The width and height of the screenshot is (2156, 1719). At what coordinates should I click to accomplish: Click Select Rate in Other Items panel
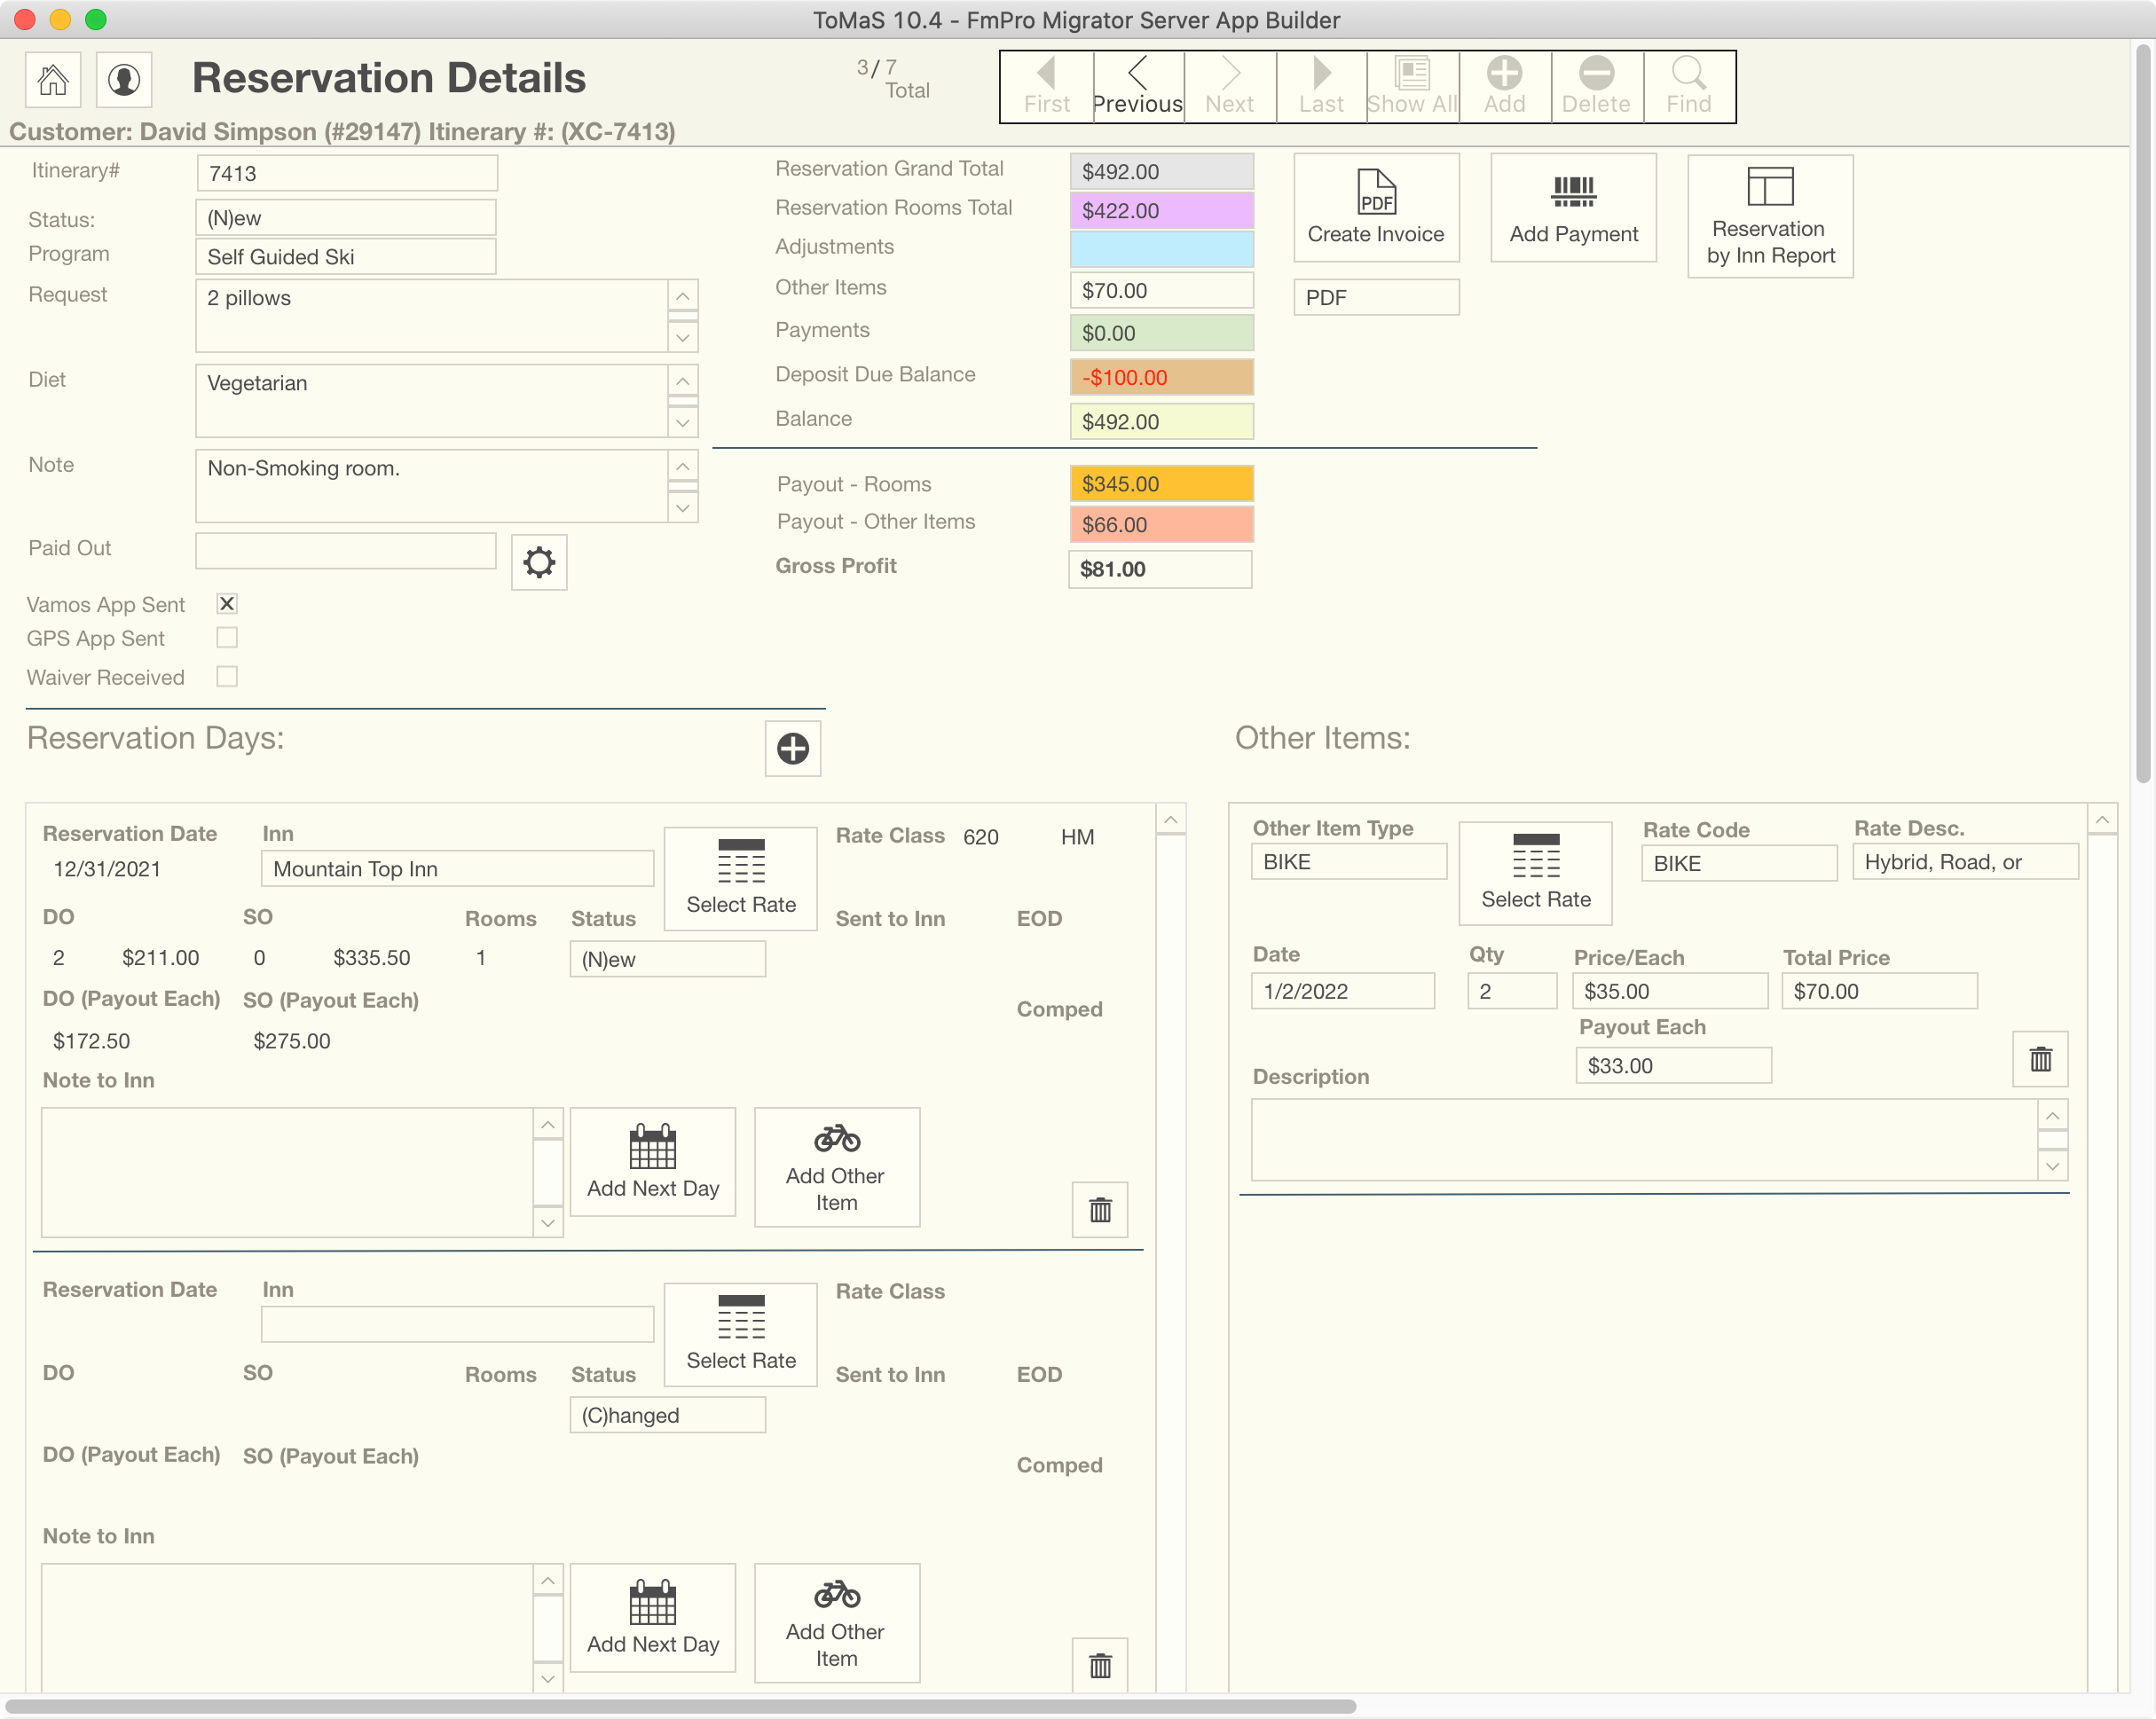(x=1535, y=872)
